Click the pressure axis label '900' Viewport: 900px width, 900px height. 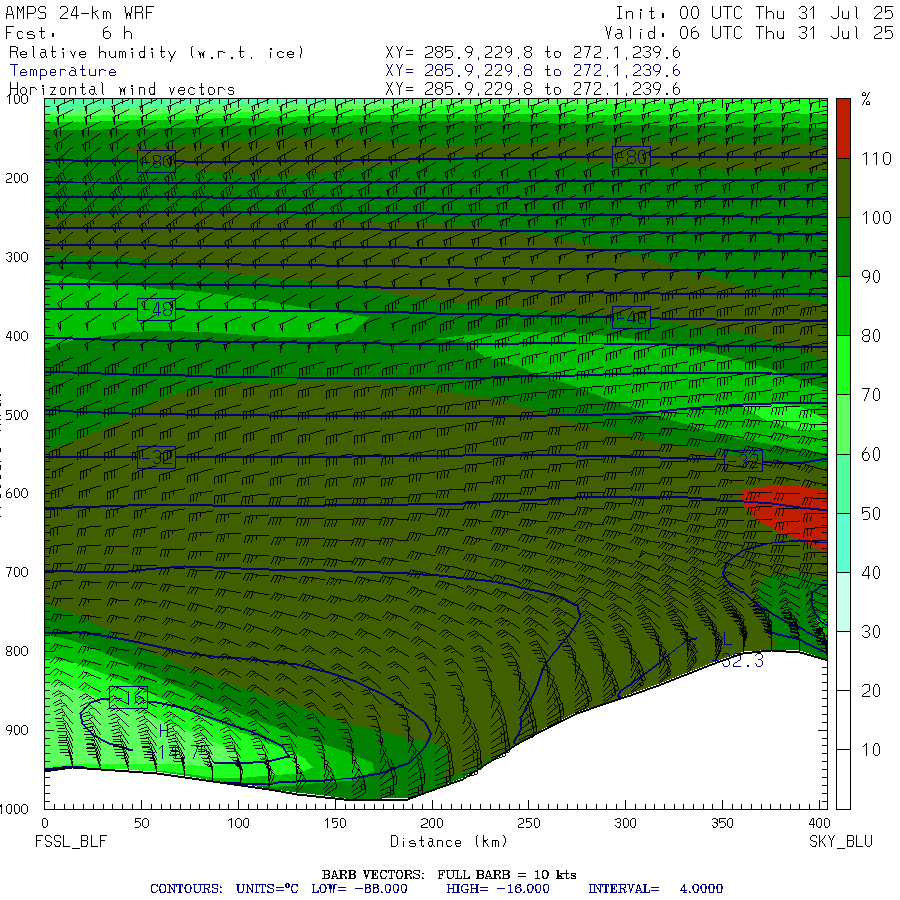coord(17,730)
